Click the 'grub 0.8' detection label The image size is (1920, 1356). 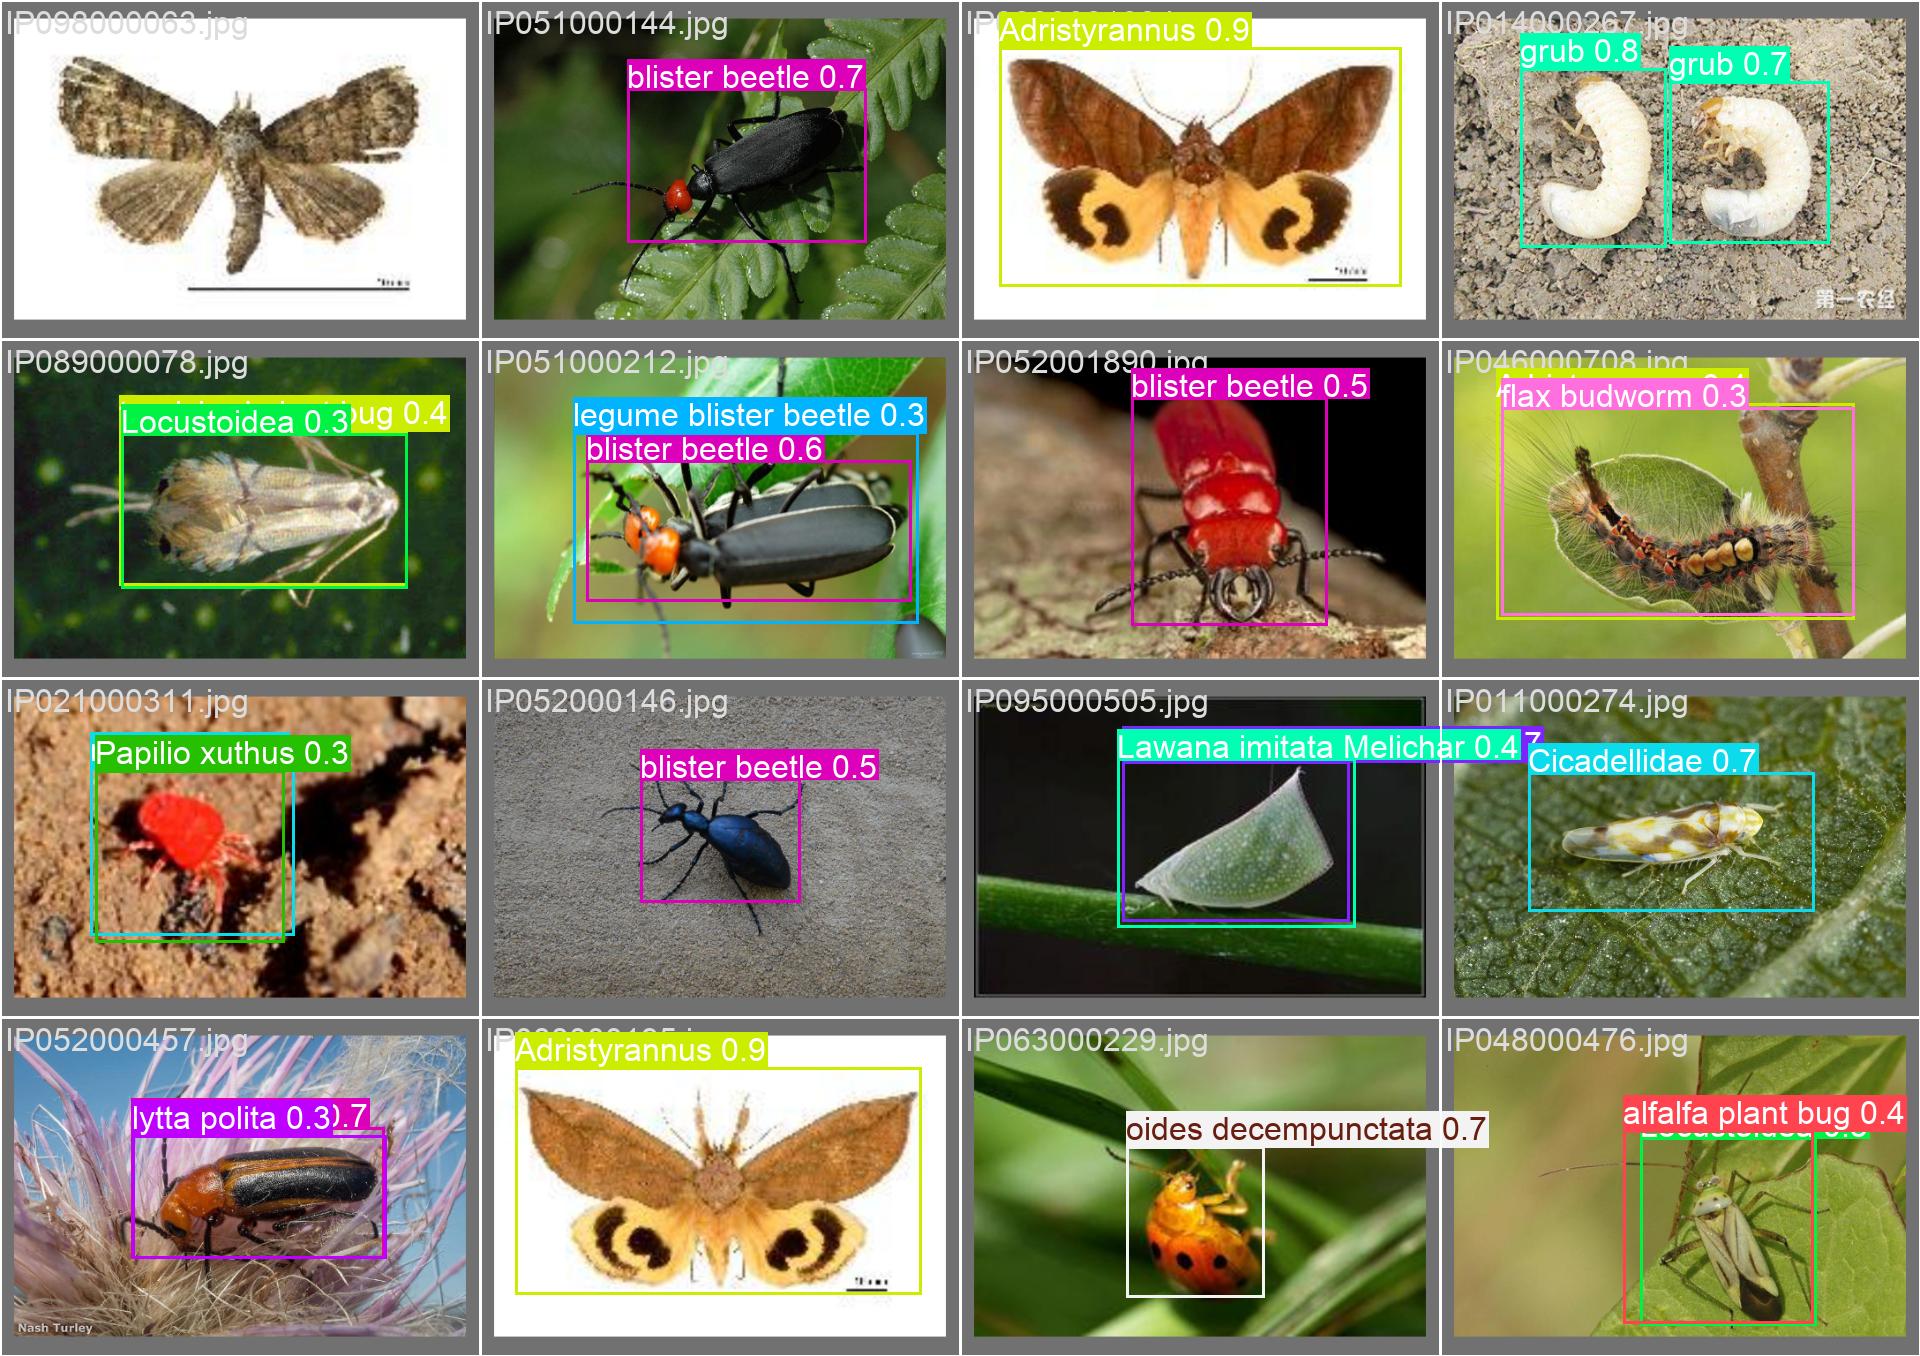tap(1579, 51)
